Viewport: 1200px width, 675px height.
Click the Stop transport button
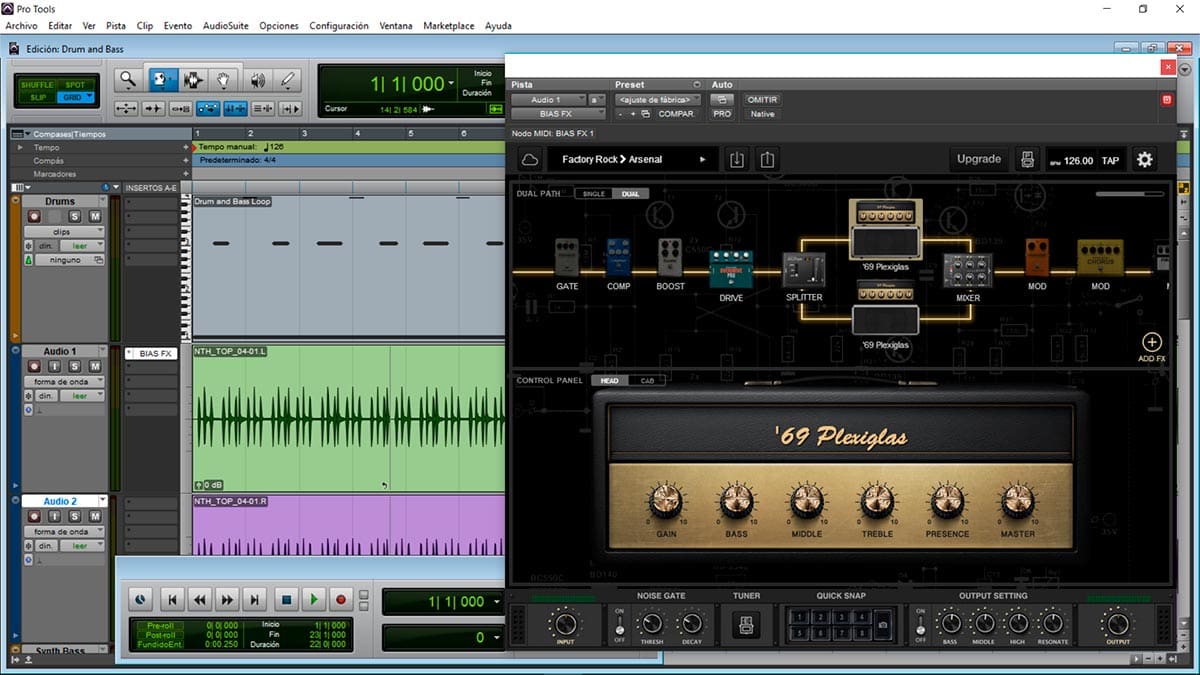285,600
